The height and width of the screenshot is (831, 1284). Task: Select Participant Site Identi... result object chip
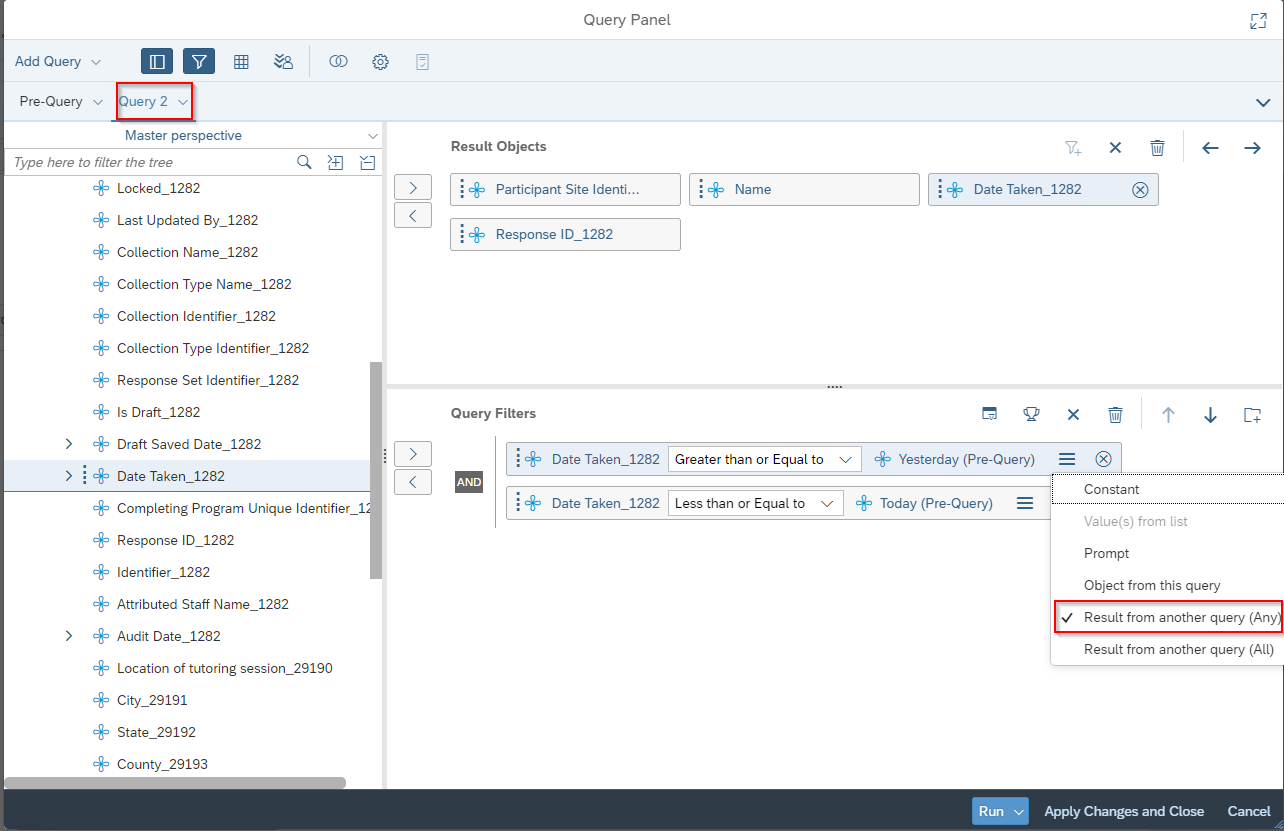point(565,189)
